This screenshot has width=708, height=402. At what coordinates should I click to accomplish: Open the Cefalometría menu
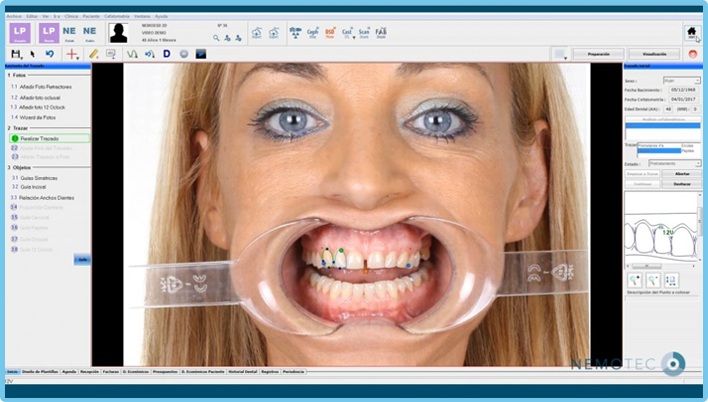click(x=117, y=16)
